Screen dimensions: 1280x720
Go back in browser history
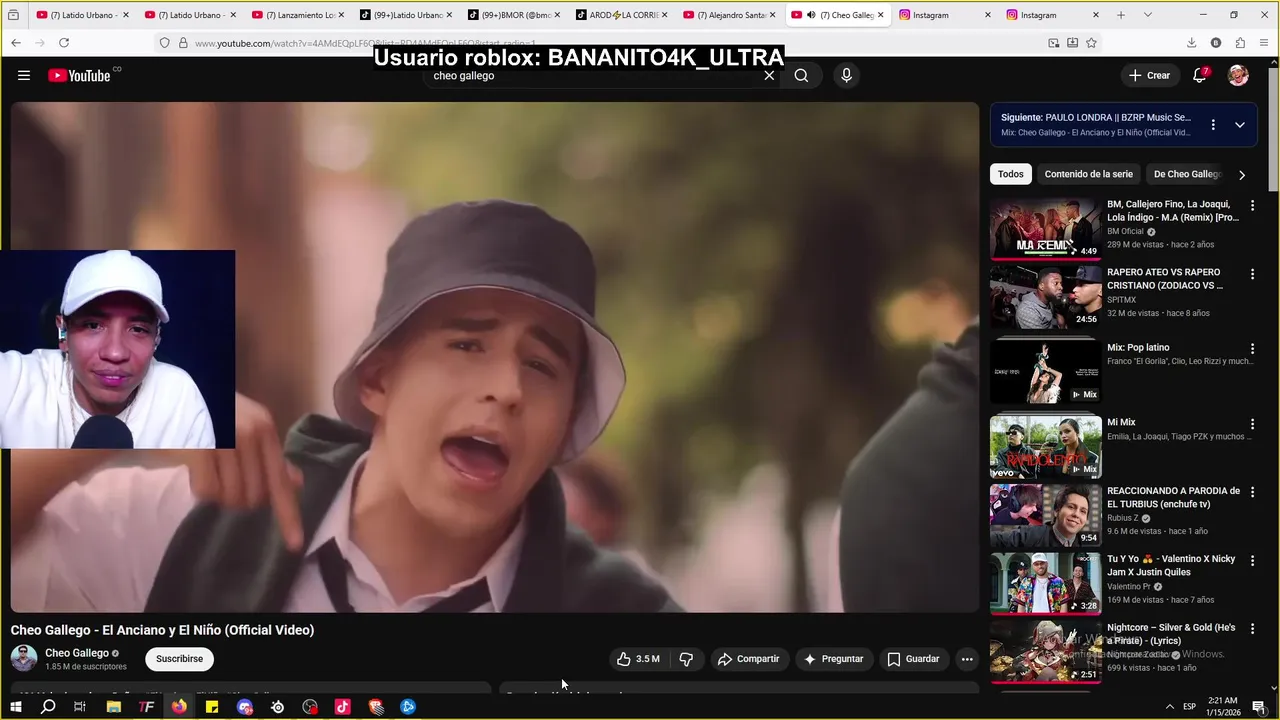click(x=16, y=43)
